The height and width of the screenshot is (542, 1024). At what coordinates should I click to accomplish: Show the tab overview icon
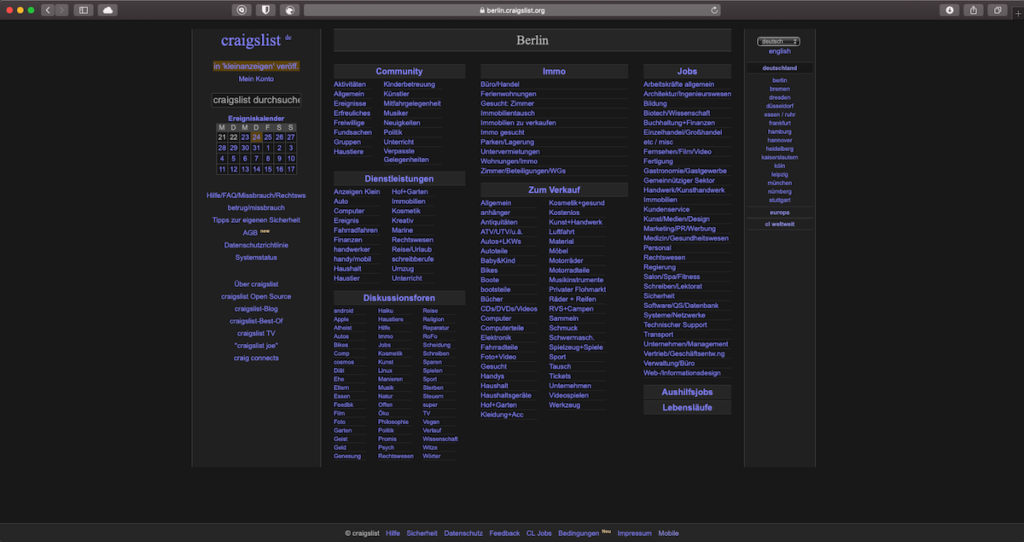tap(998, 10)
